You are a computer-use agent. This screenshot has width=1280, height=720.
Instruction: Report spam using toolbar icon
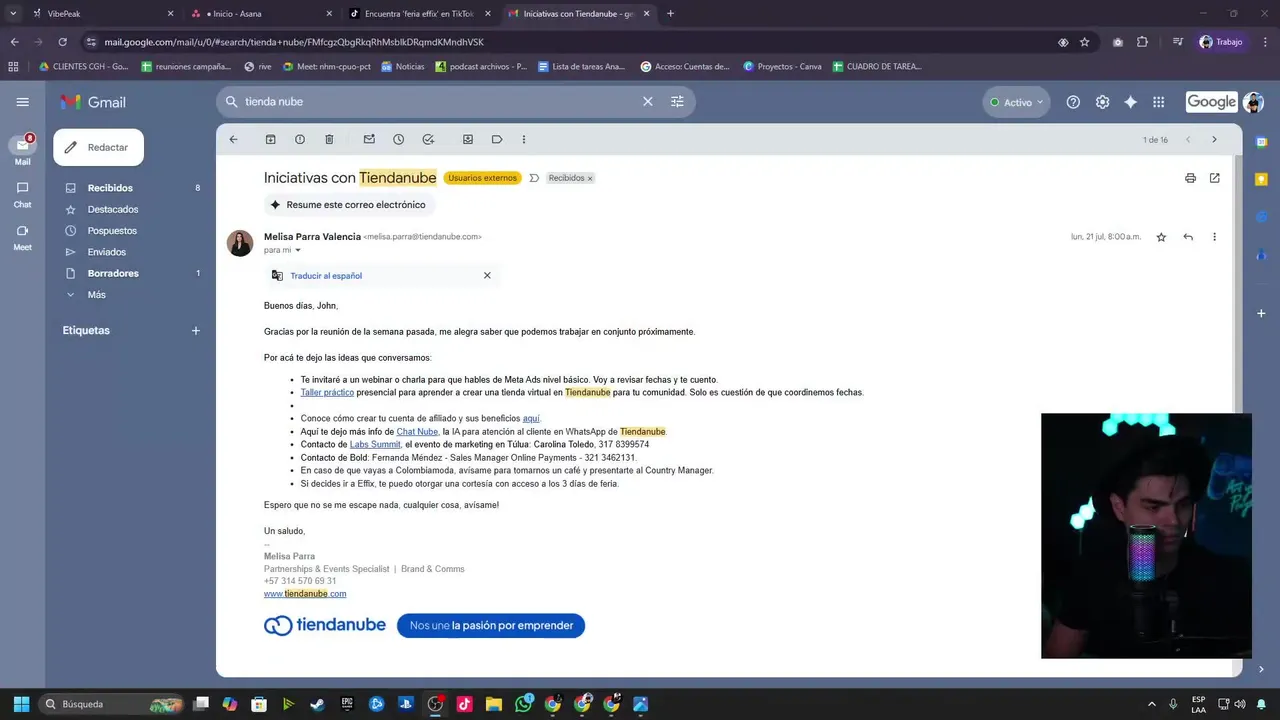[299, 140]
